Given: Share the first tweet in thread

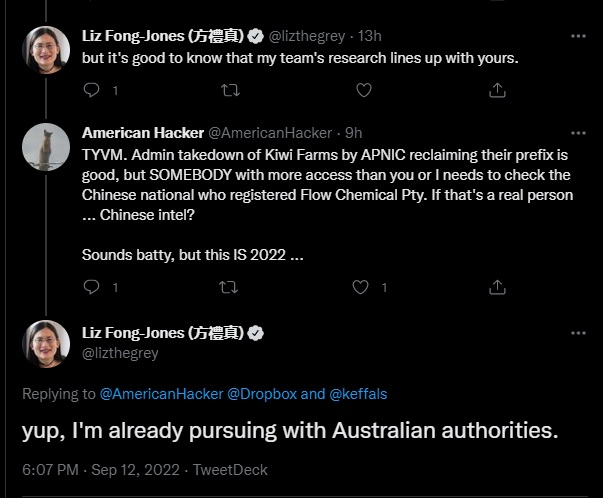Looking at the screenshot, I should [496, 90].
